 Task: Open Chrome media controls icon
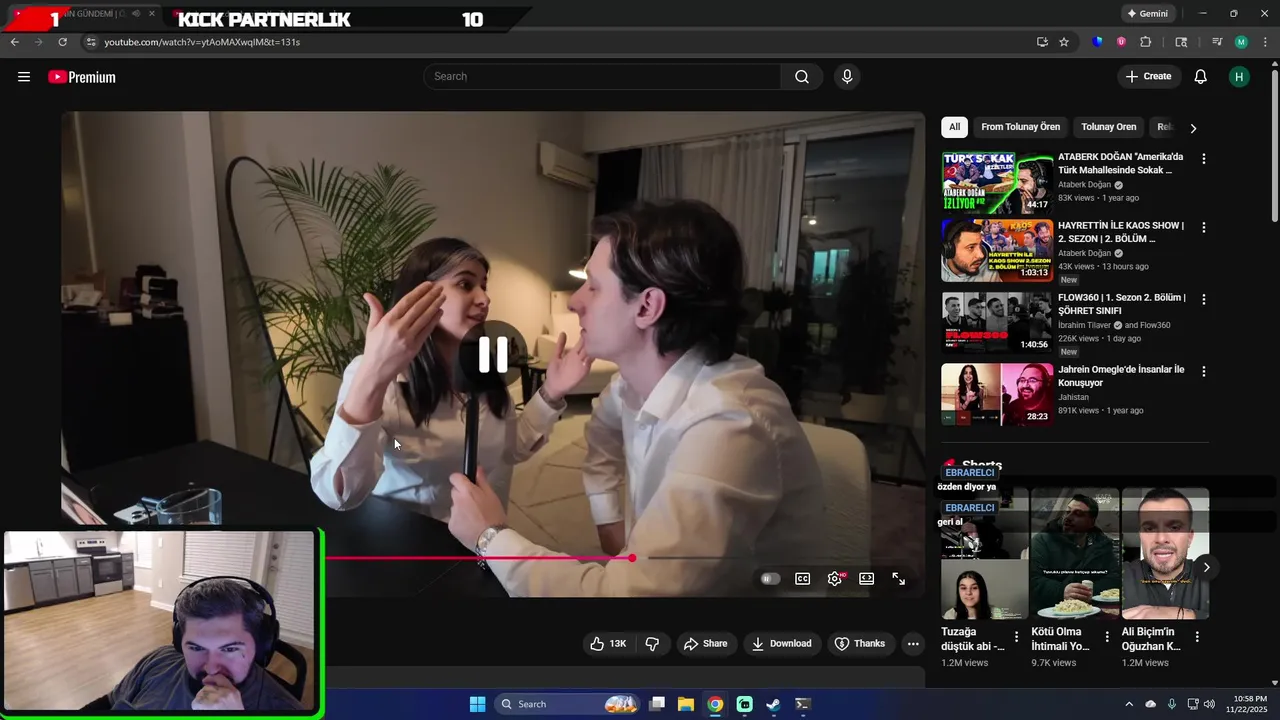point(1217,42)
